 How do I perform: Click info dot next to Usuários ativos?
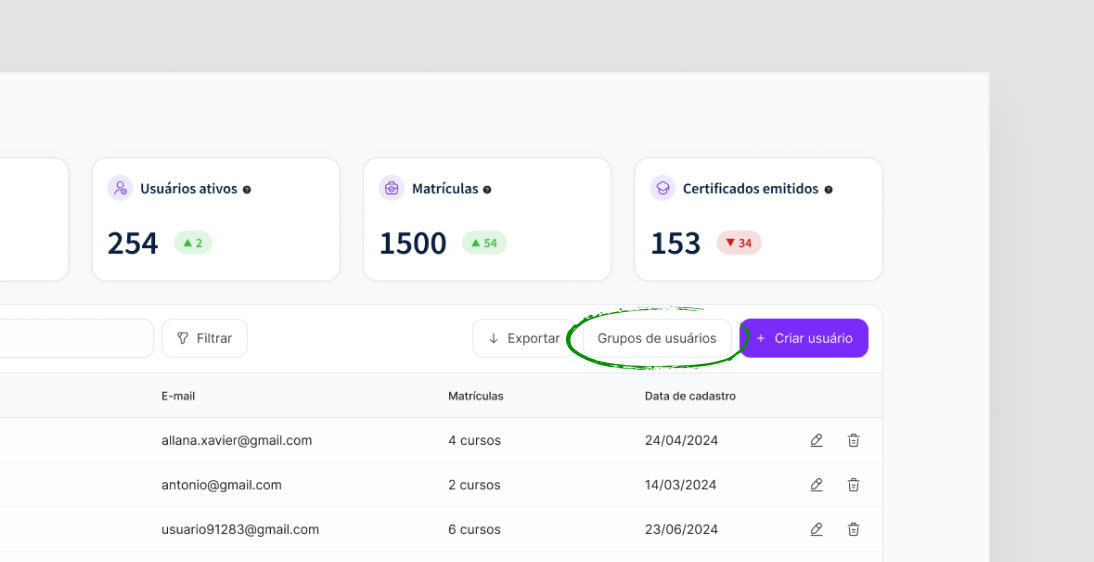click(247, 189)
